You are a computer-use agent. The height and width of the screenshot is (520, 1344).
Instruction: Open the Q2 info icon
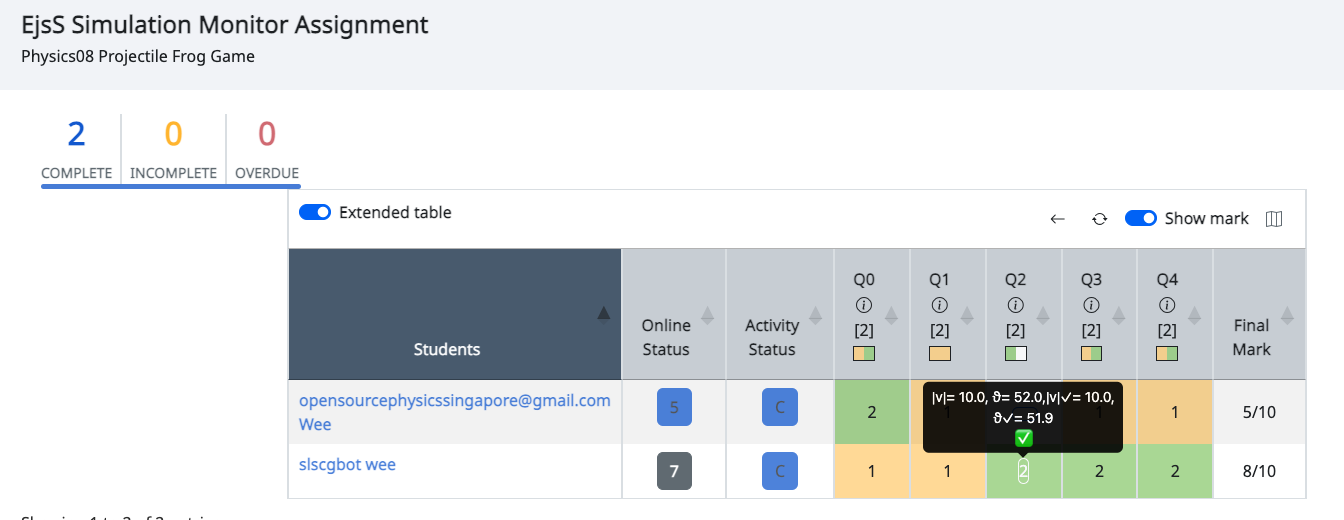pos(1016,305)
